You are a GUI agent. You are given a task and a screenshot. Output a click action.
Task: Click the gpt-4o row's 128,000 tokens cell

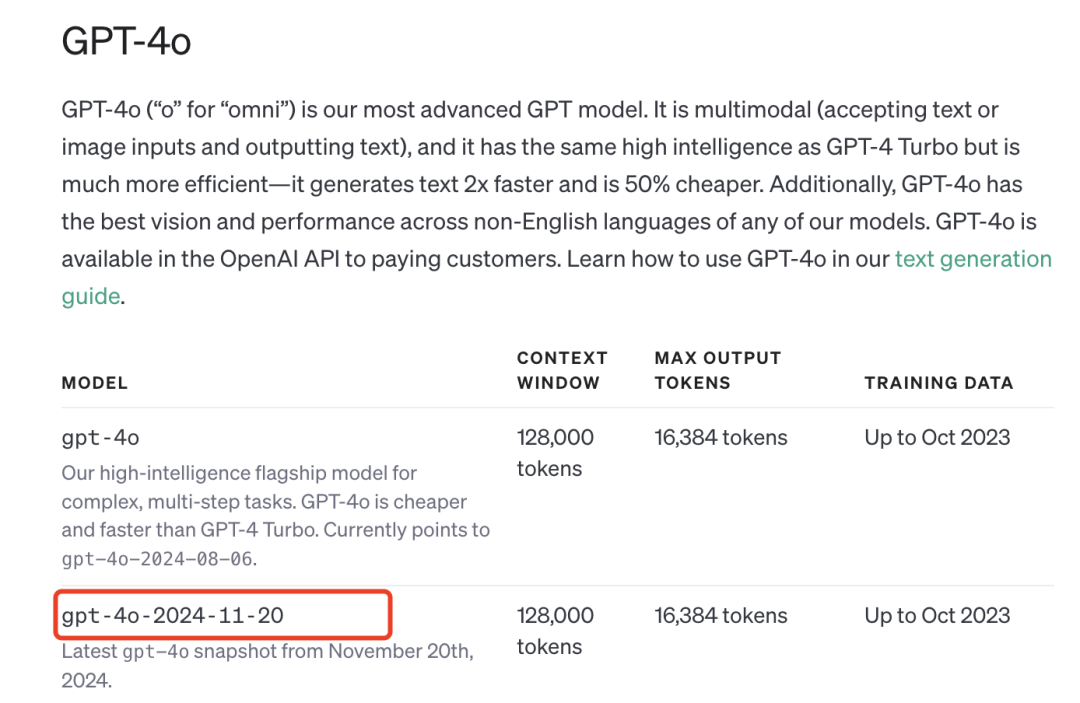[x=555, y=453]
